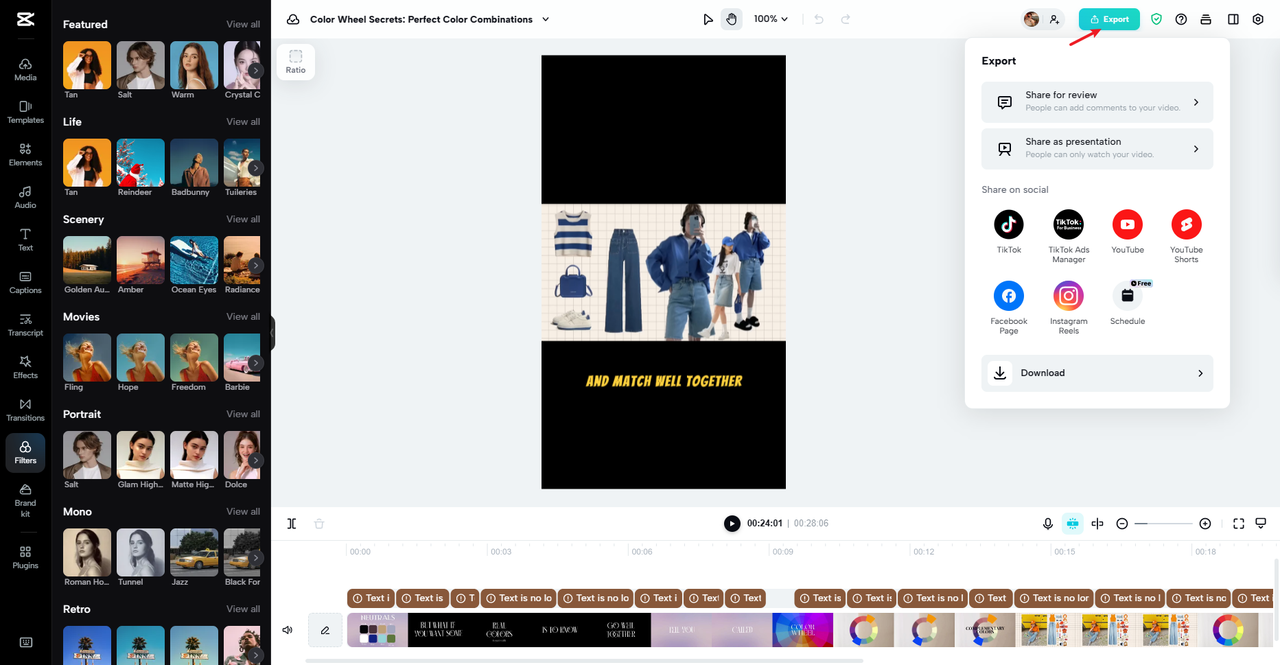Apply the Reindeer filter
Viewport: 1280px width, 665px height.
point(141,163)
